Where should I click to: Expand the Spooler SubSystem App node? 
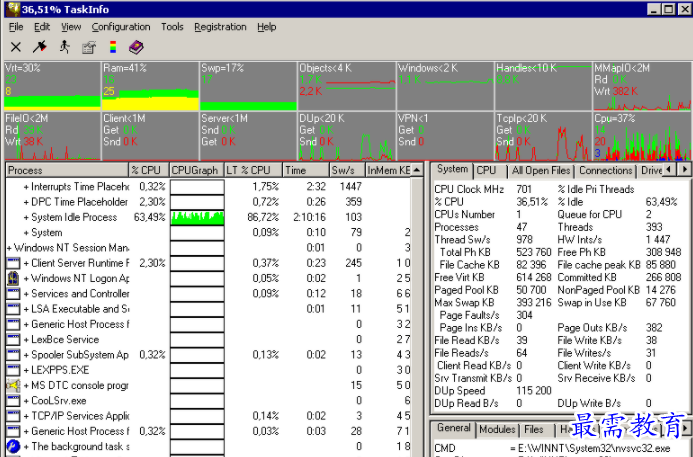pyautogui.click(x=26, y=355)
